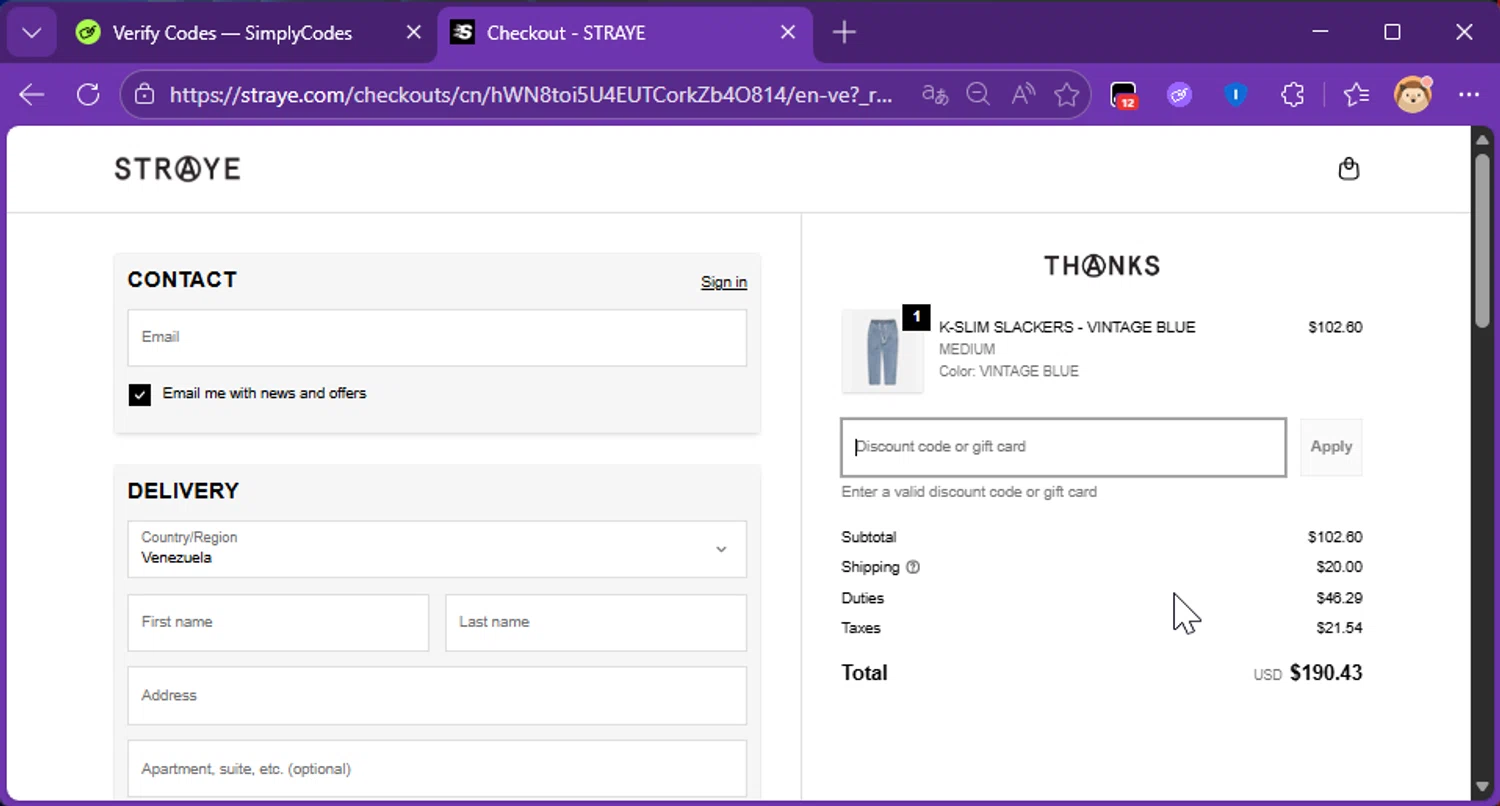Open the shopping bag cart icon
This screenshot has width=1500, height=806.
[1349, 169]
